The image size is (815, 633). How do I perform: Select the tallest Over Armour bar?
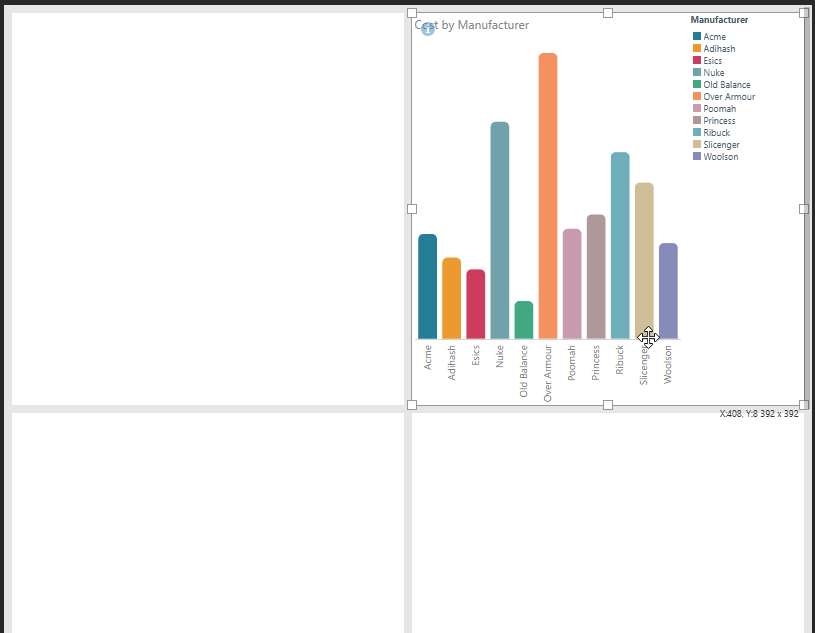[x=548, y=196]
